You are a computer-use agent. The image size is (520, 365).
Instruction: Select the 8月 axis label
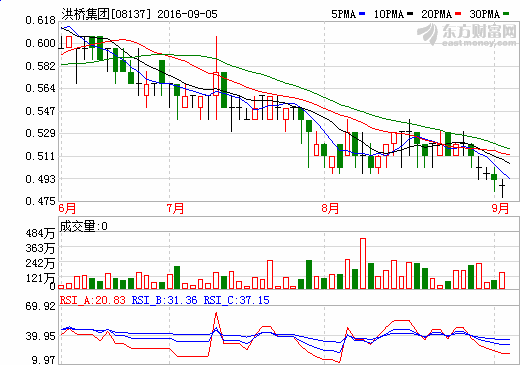pyautogui.click(x=330, y=208)
